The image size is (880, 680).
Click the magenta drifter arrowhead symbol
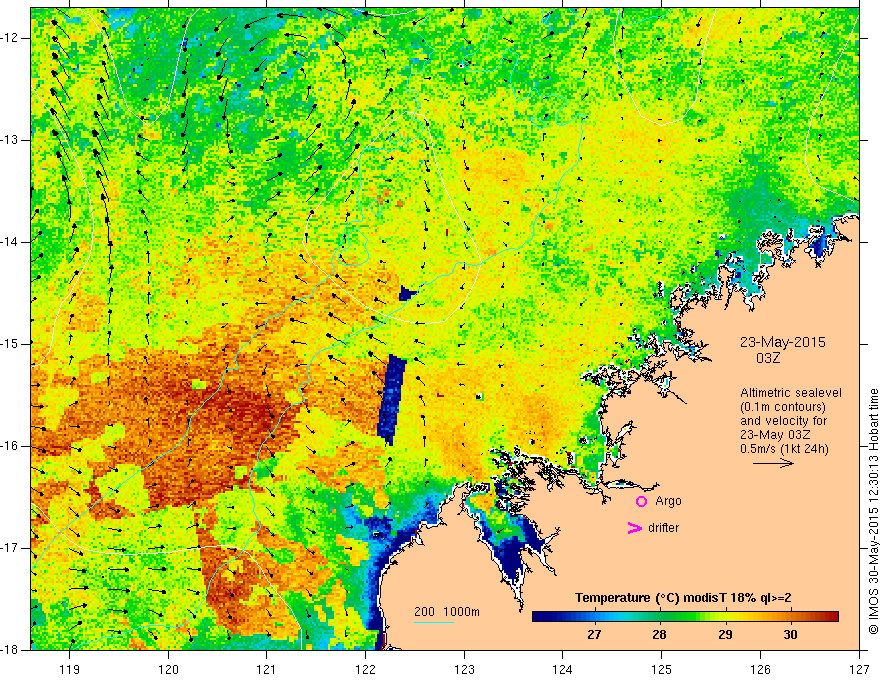click(x=634, y=528)
